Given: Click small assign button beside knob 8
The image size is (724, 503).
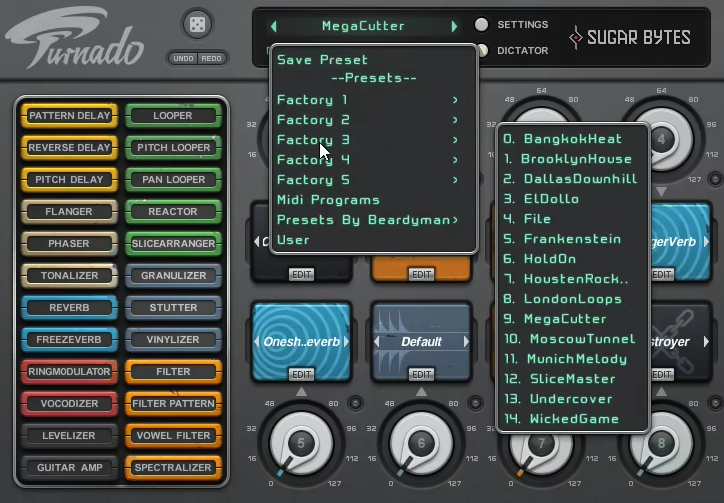Looking at the screenshot, I should click(x=715, y=403).
